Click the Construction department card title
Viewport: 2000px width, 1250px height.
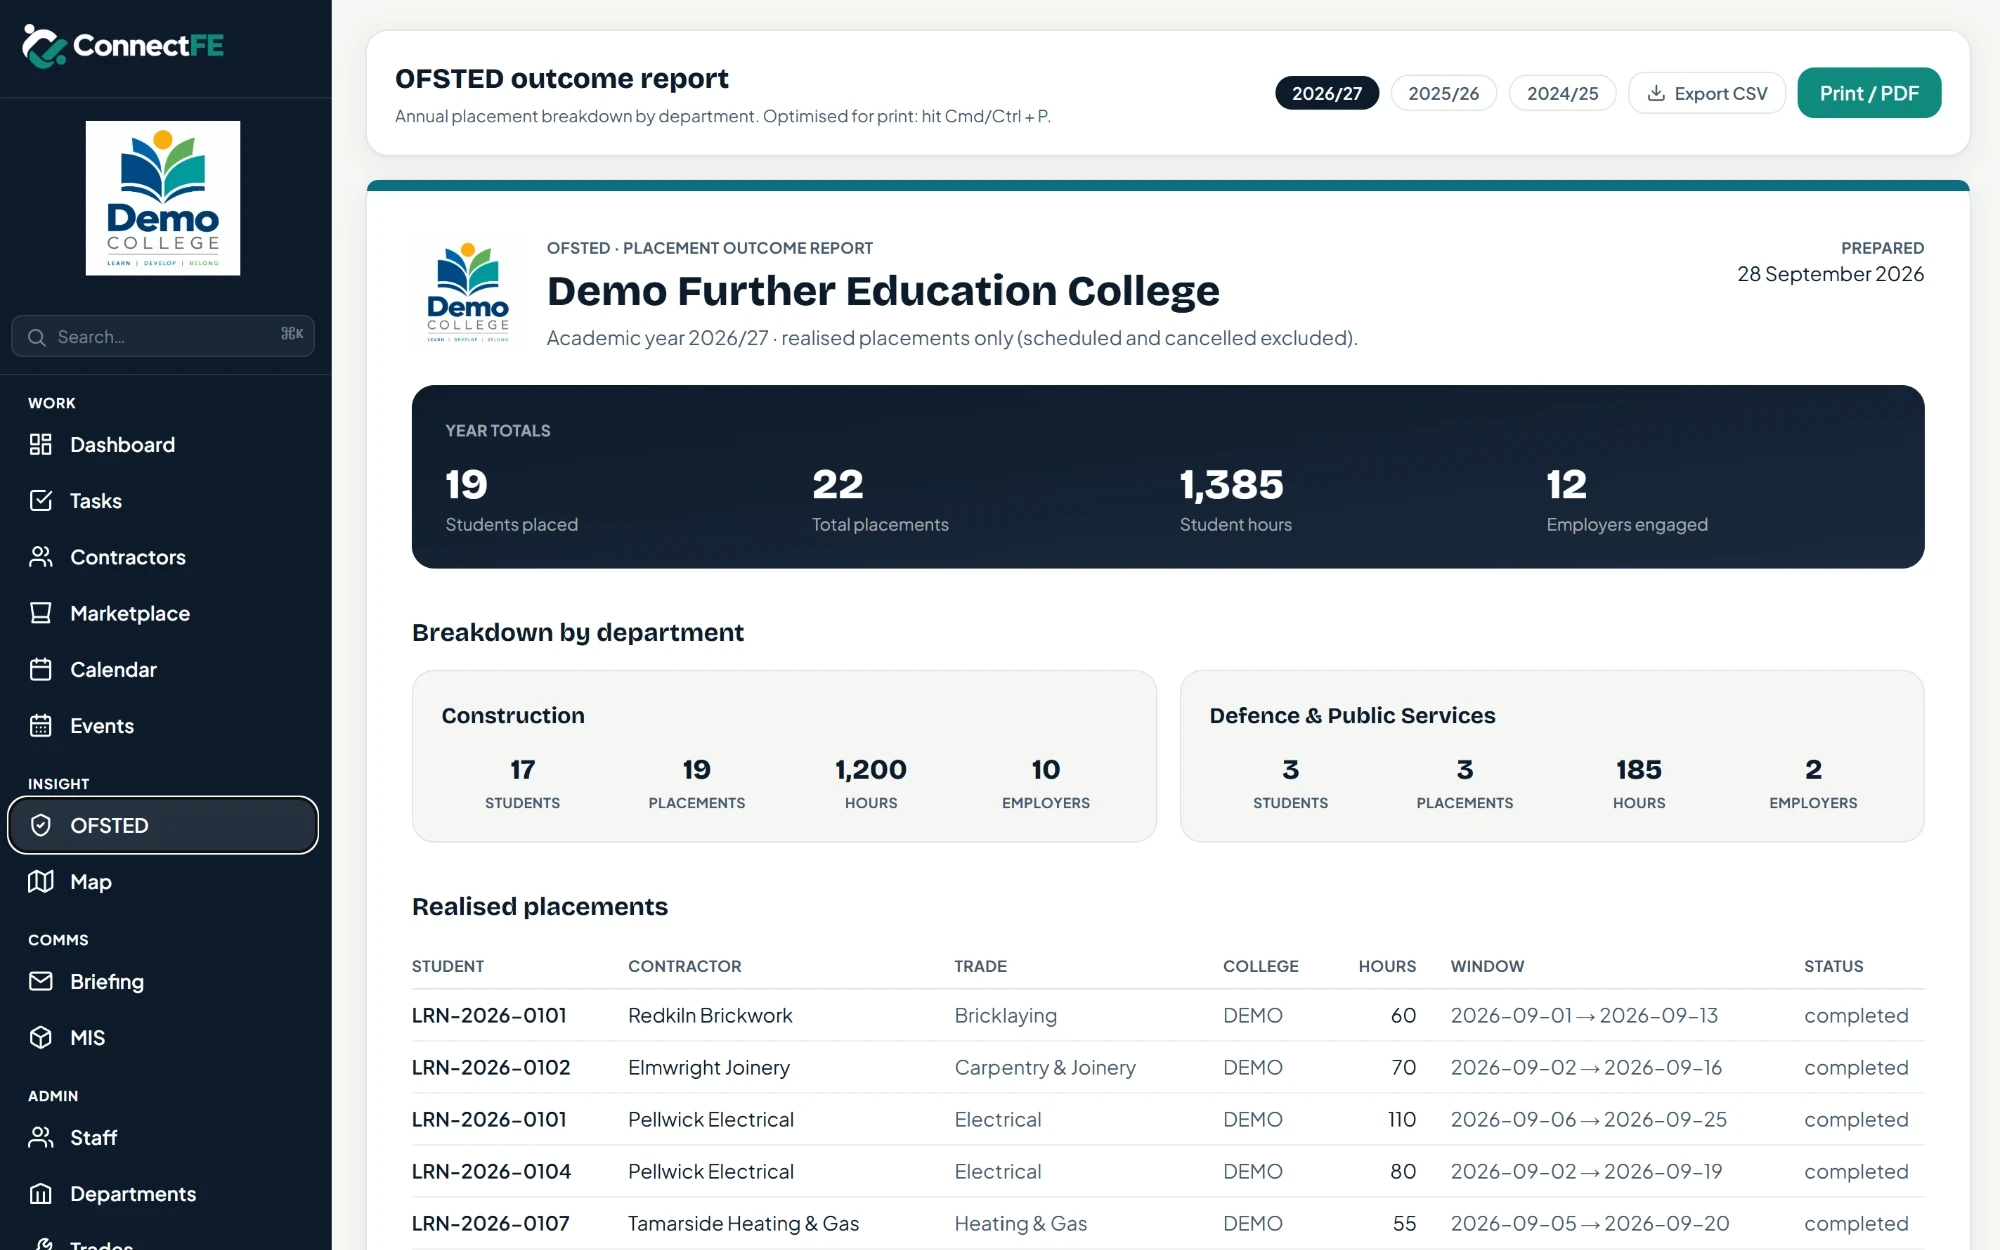click(x=513, y=716)
